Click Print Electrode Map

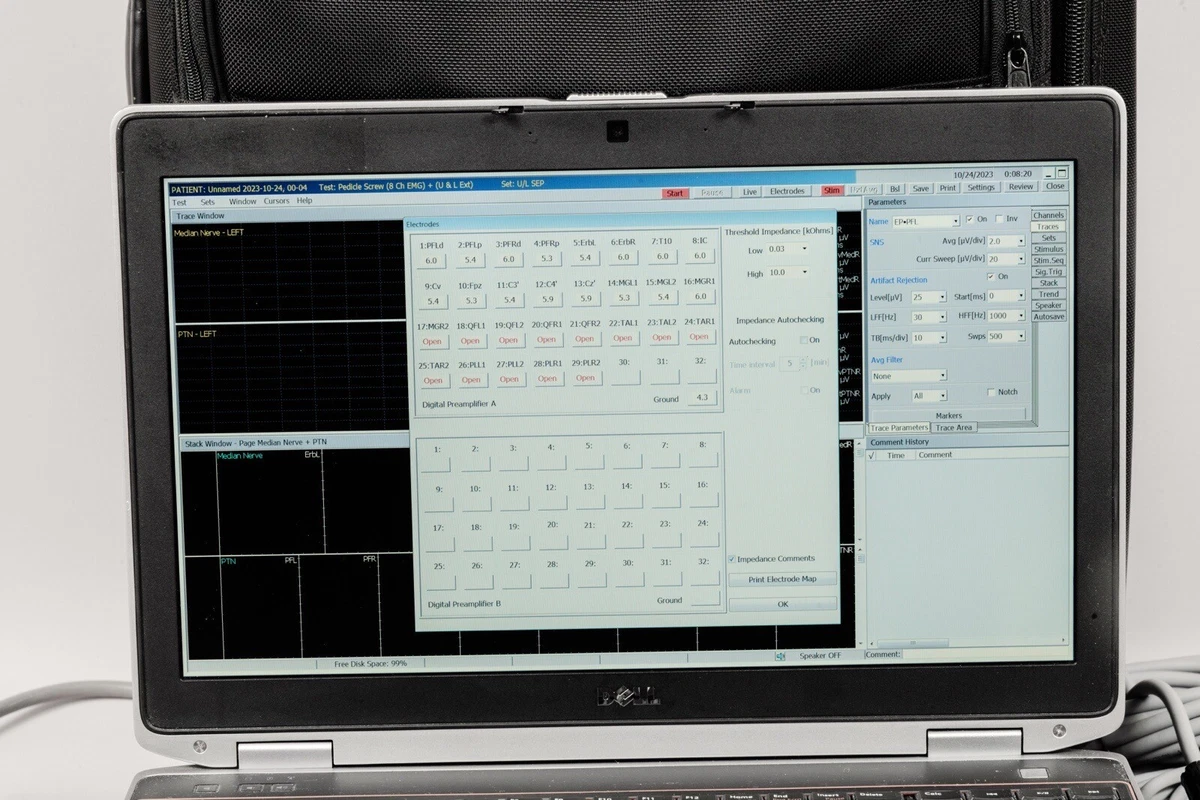coord(782,579)
